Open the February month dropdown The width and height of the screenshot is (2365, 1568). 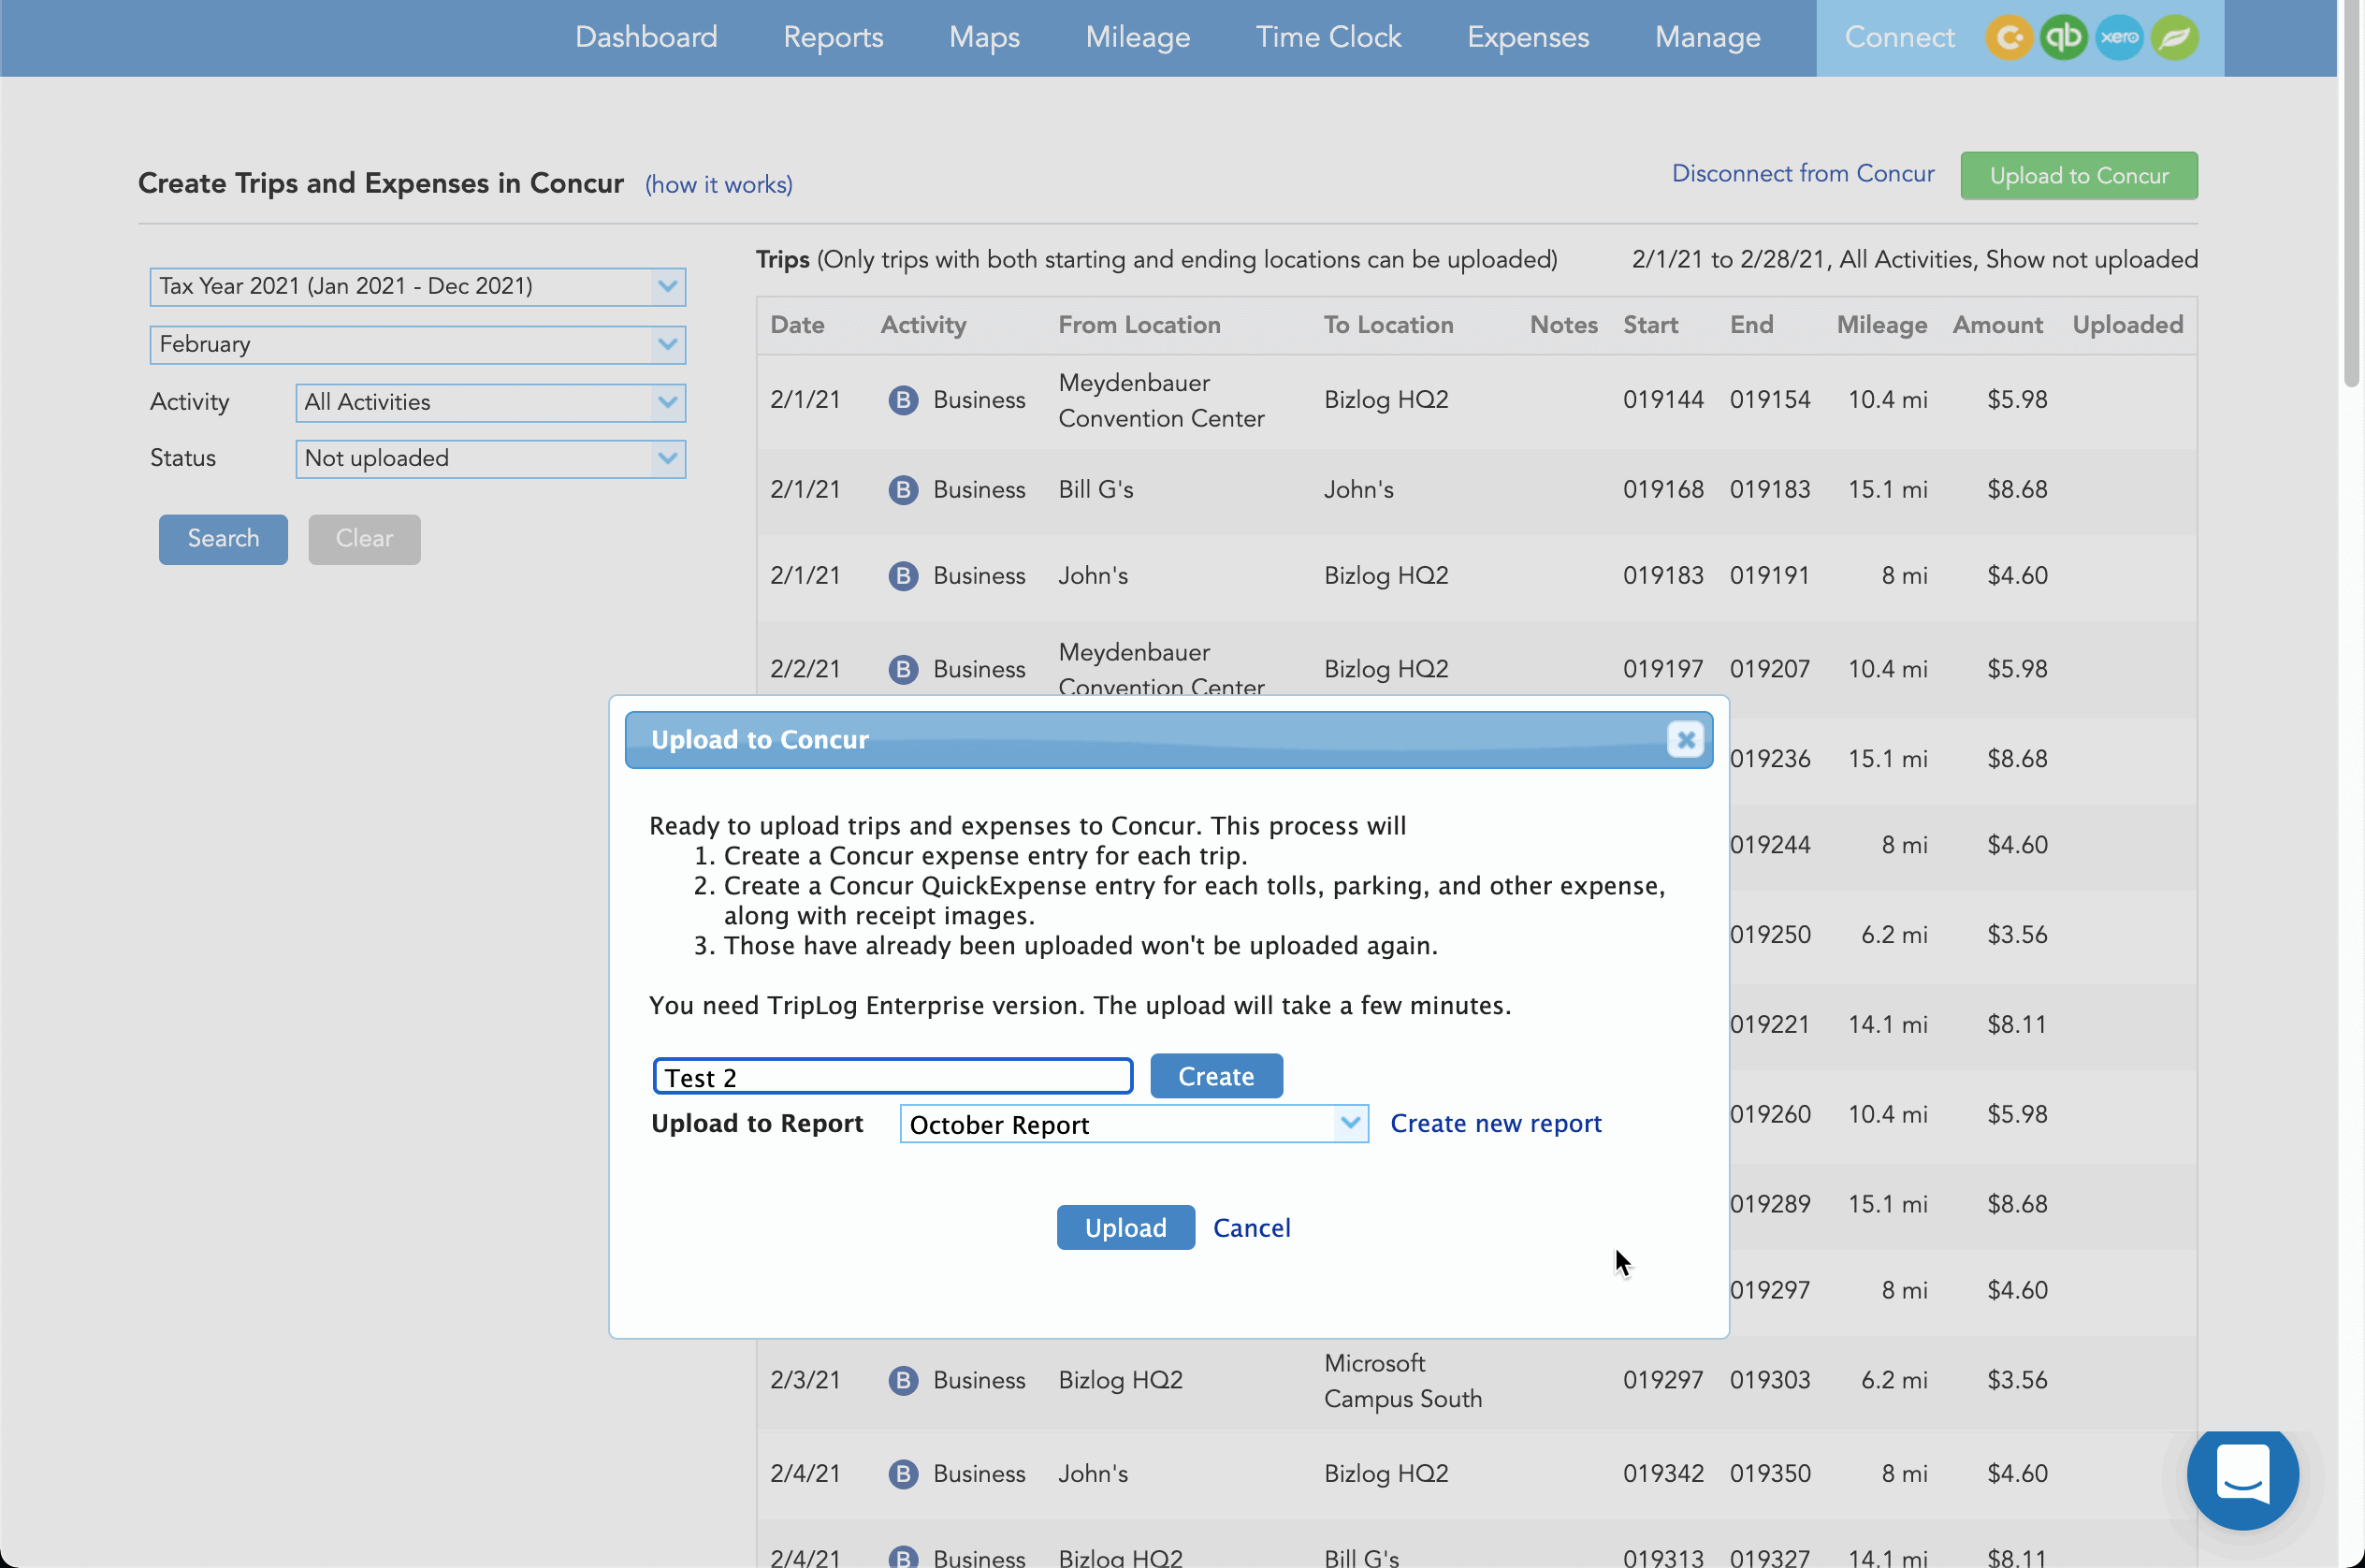417,345
